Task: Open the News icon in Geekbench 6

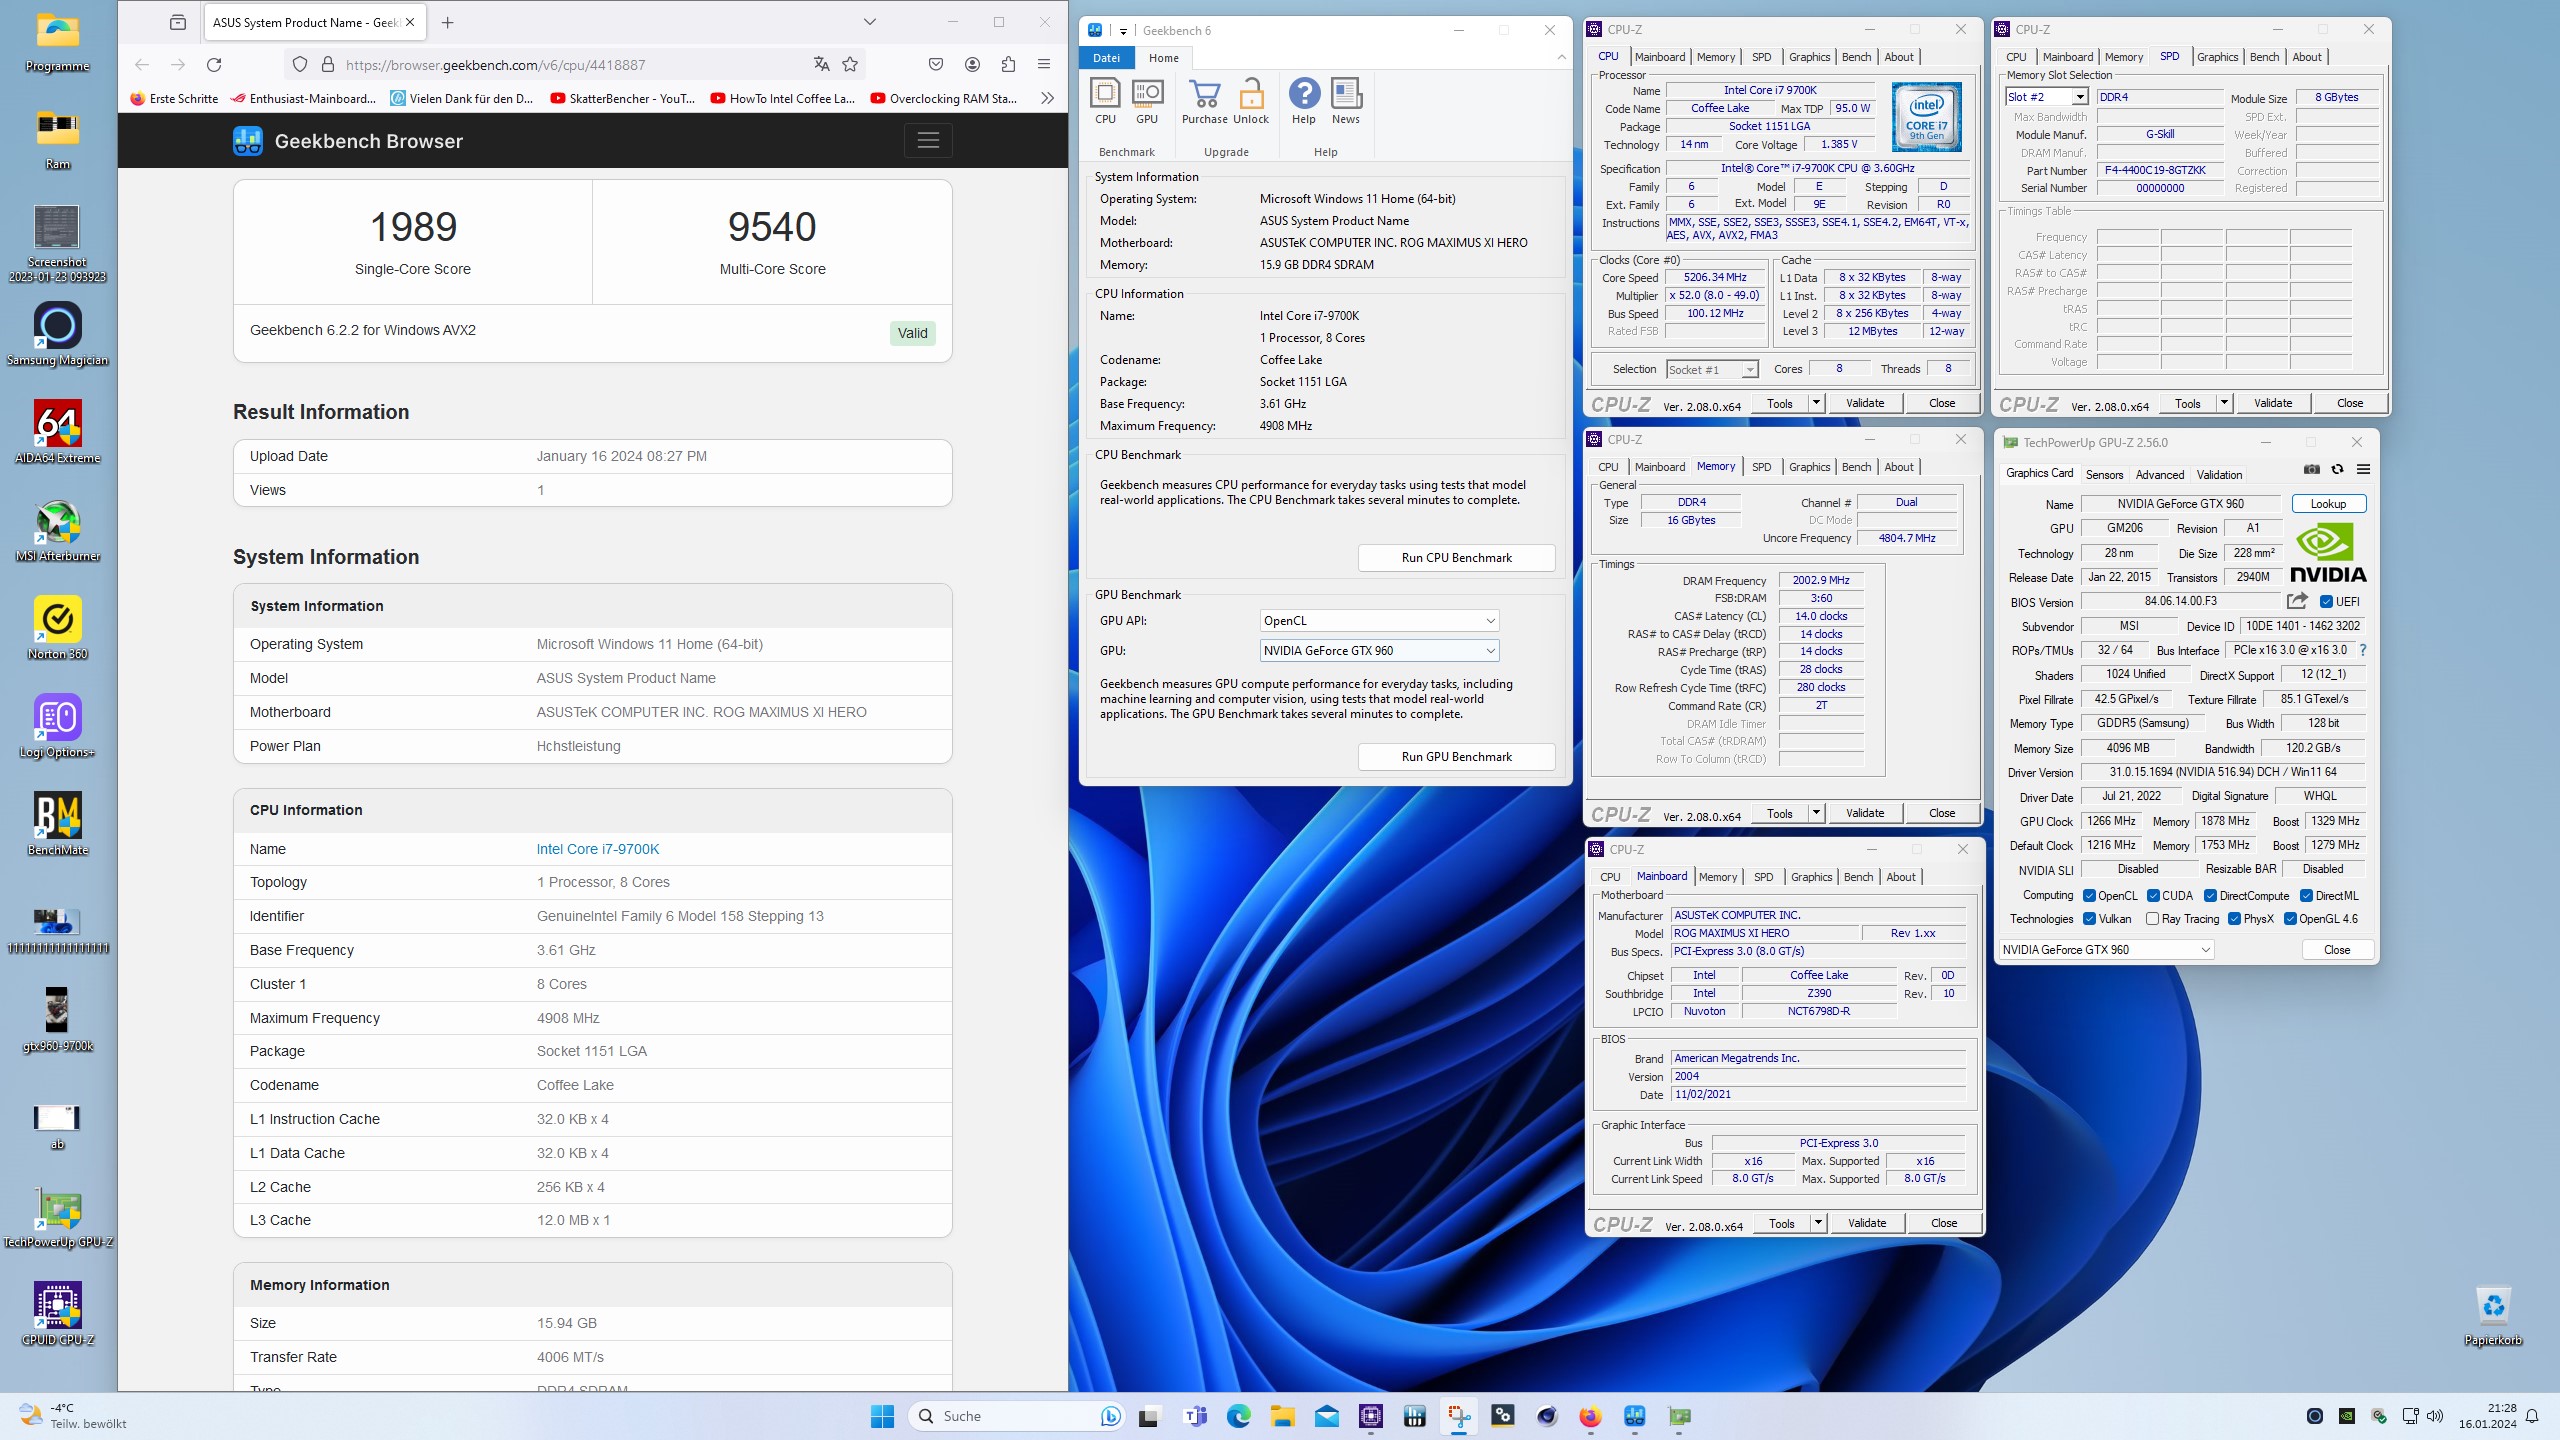Action: pyautogui.click(x=1346, y=101)
